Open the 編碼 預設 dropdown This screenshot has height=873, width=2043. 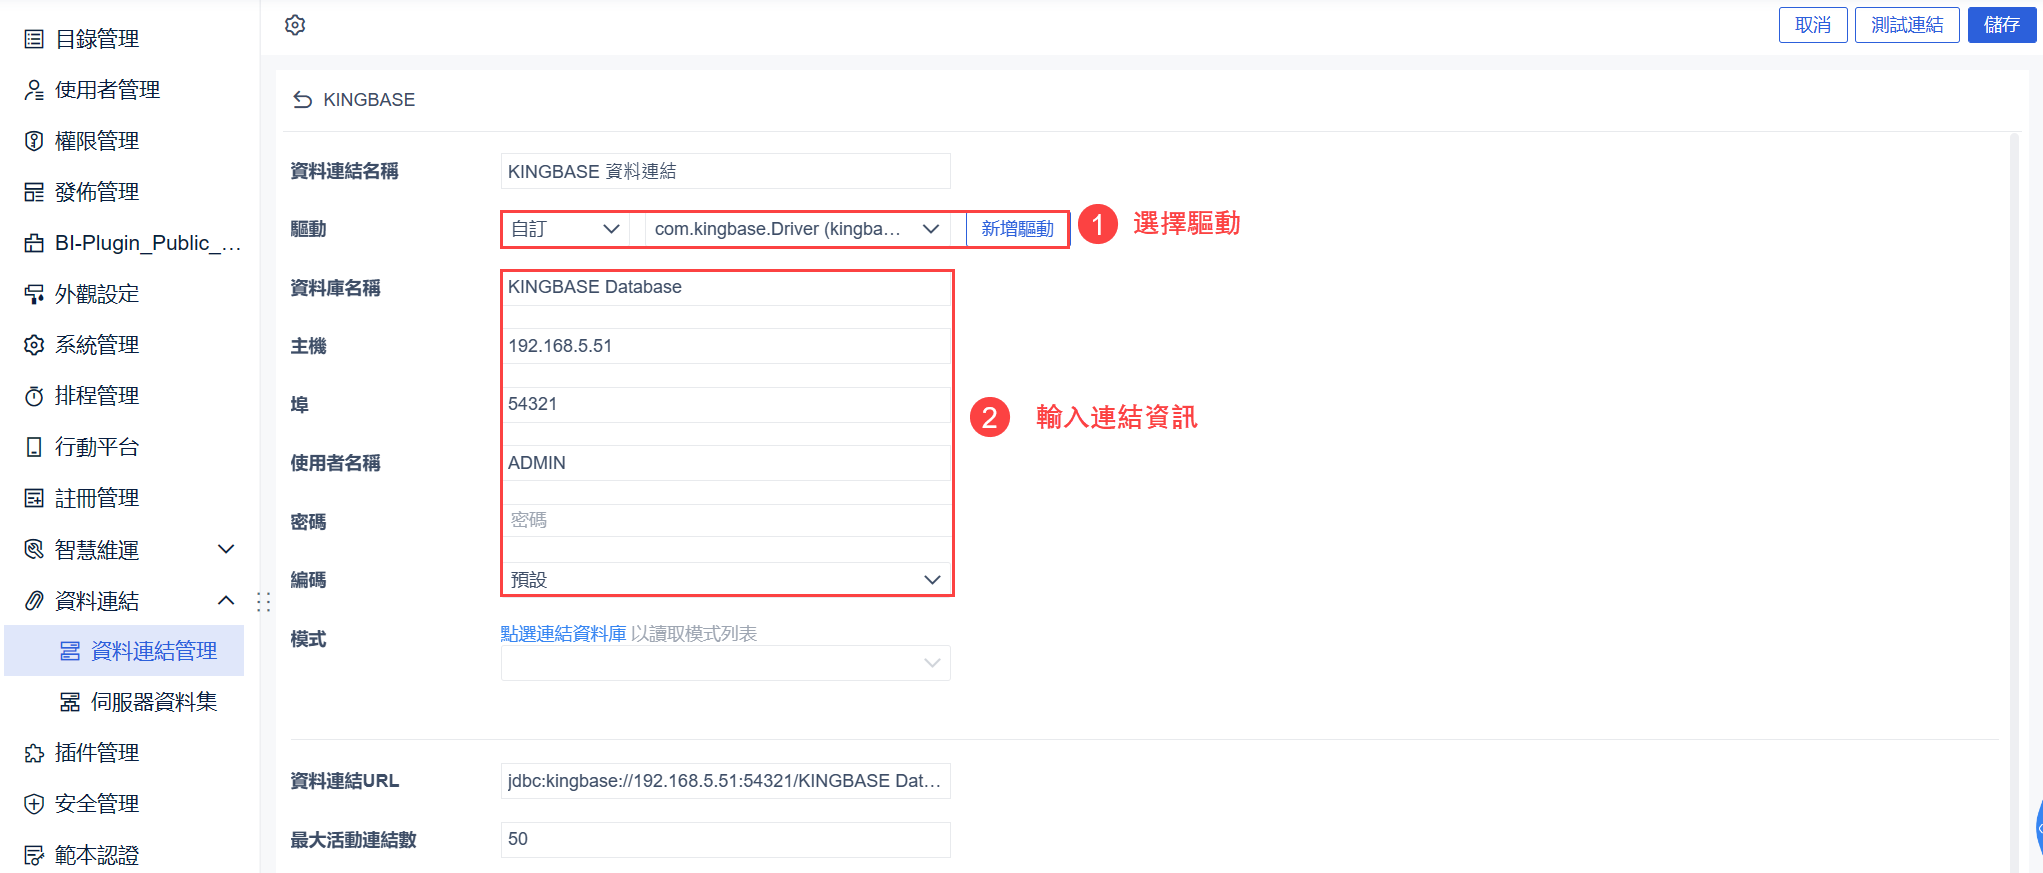coord(726,580)
